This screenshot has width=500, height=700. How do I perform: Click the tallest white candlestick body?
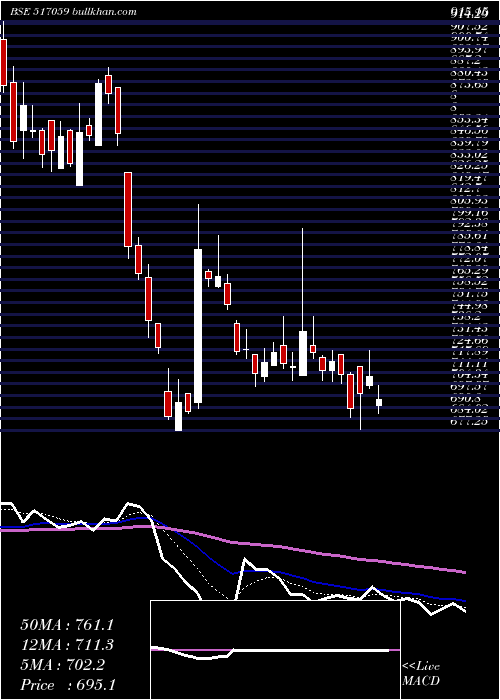198,326
